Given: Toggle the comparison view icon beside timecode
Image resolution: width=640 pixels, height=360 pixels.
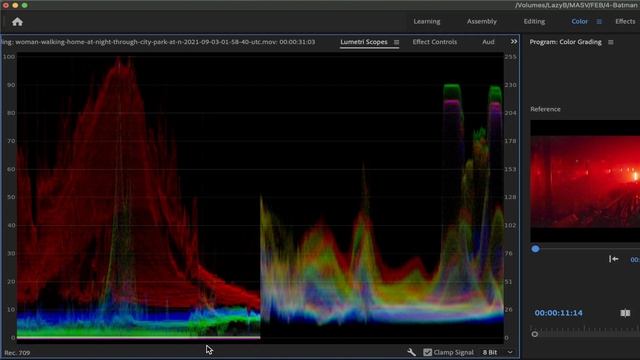Looking at the screenshot, I should 625,313.
